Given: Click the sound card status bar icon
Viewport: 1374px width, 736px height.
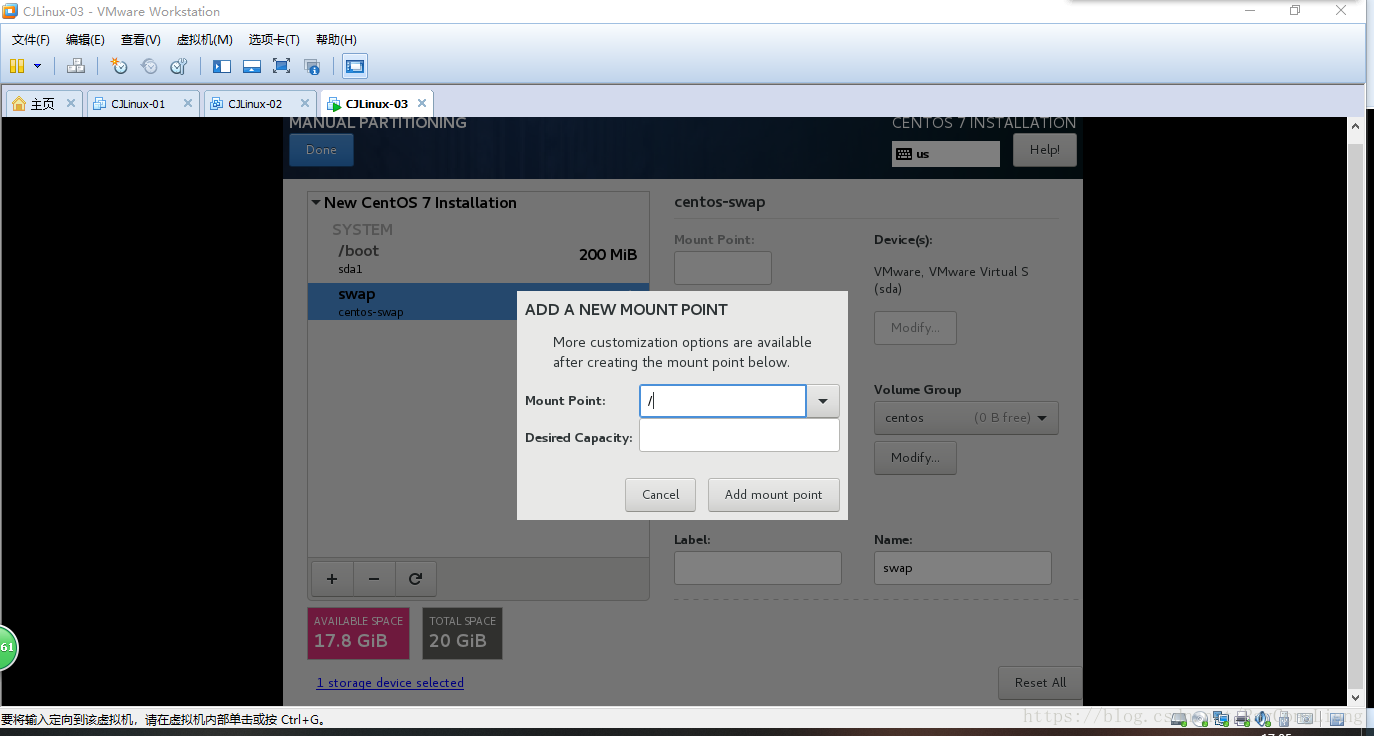Looking at the screenshot, I should [1262, 718].
